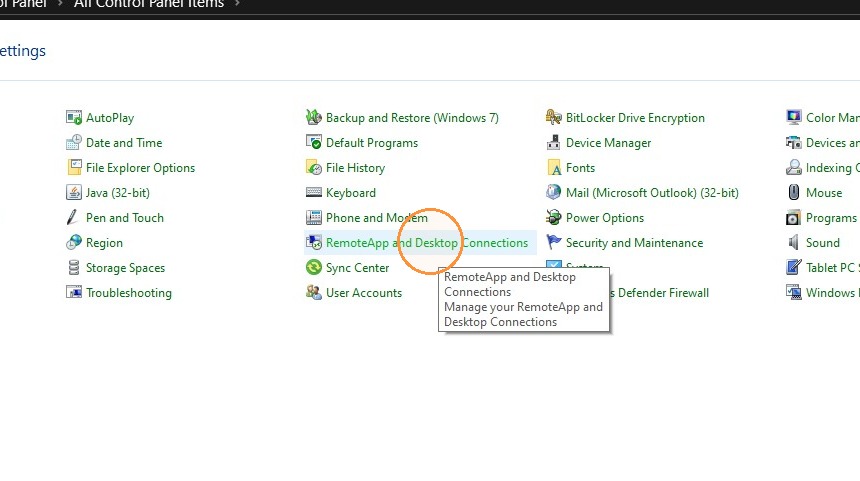Viewport: 860px width, 481px height.
Task: Click the Power Options icon
Action: (x=553, y=218)
